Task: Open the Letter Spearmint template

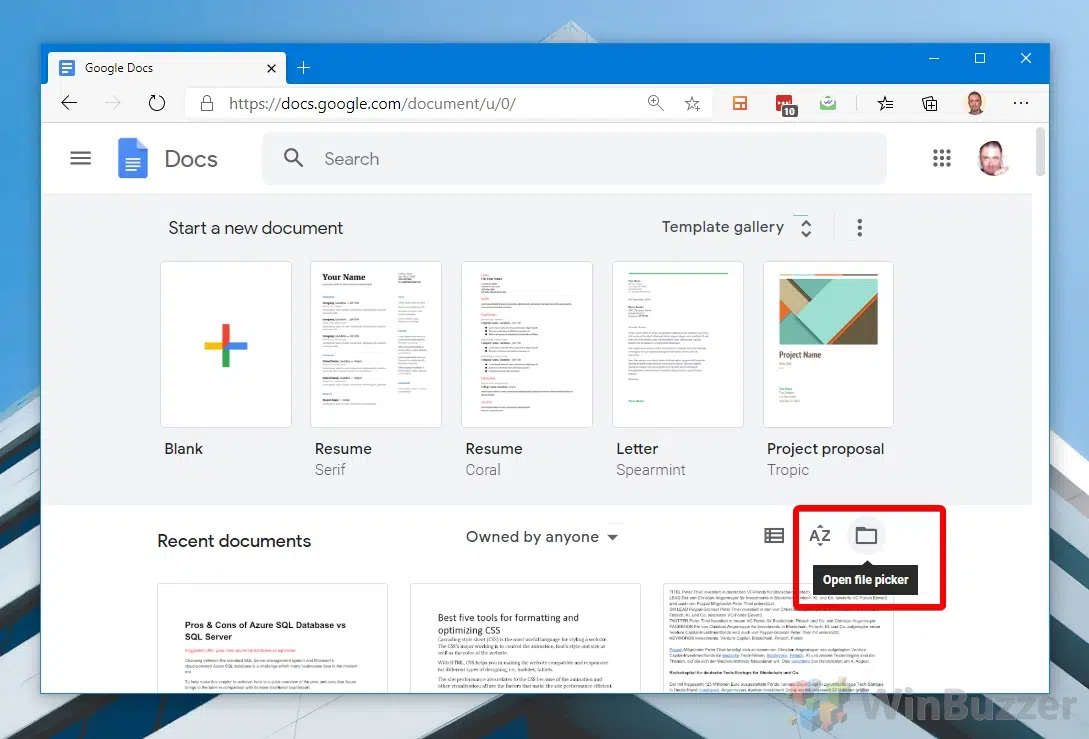Action: point(678,344)
